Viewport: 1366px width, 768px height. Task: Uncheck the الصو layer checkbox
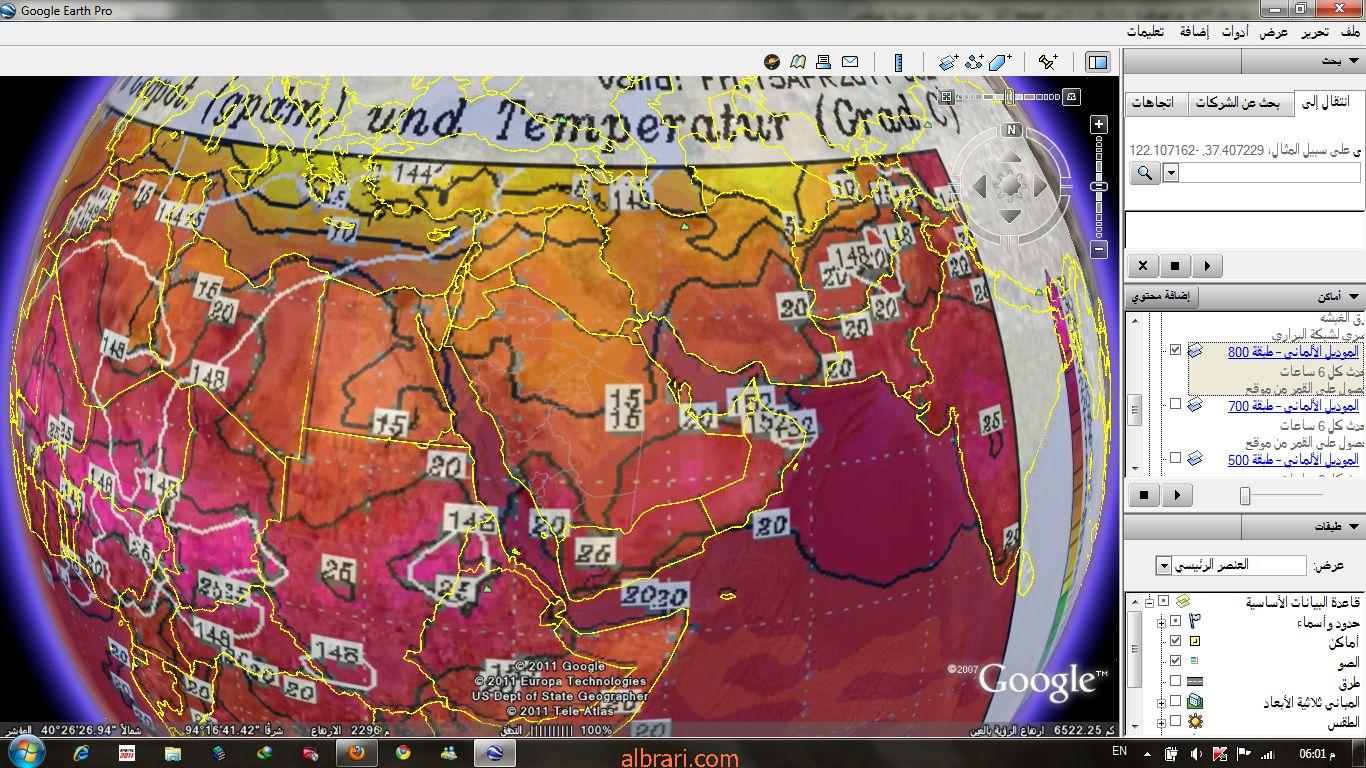pos(1175,660)
